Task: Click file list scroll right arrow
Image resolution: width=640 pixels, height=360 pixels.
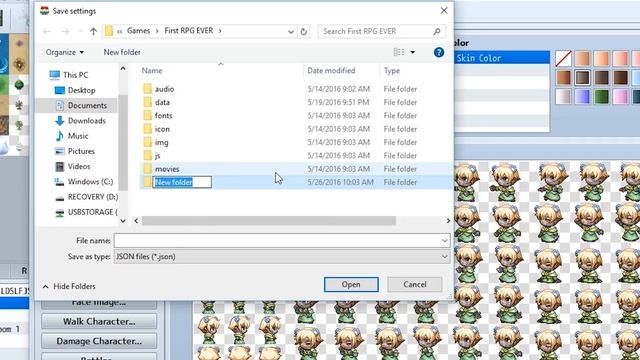Action: (448, 221)
